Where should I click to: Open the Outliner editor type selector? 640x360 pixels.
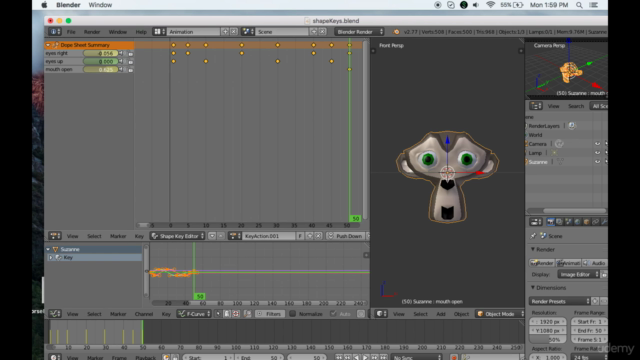(x=536, y=106)
